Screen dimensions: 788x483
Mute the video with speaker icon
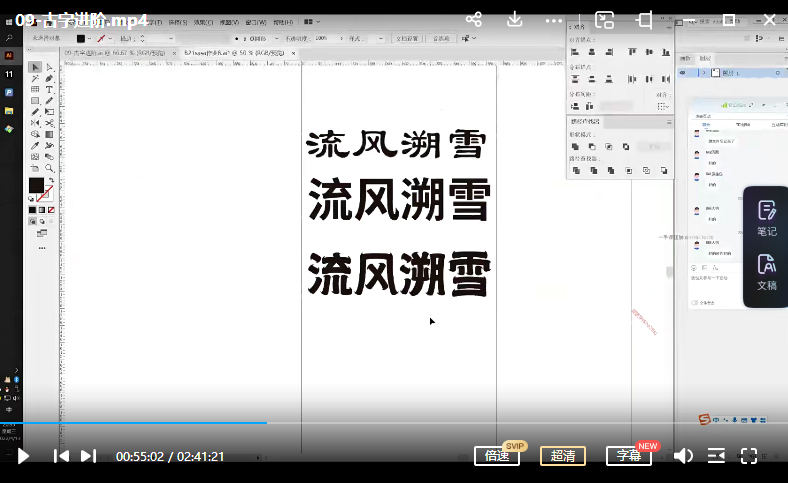tap(683, 456)
